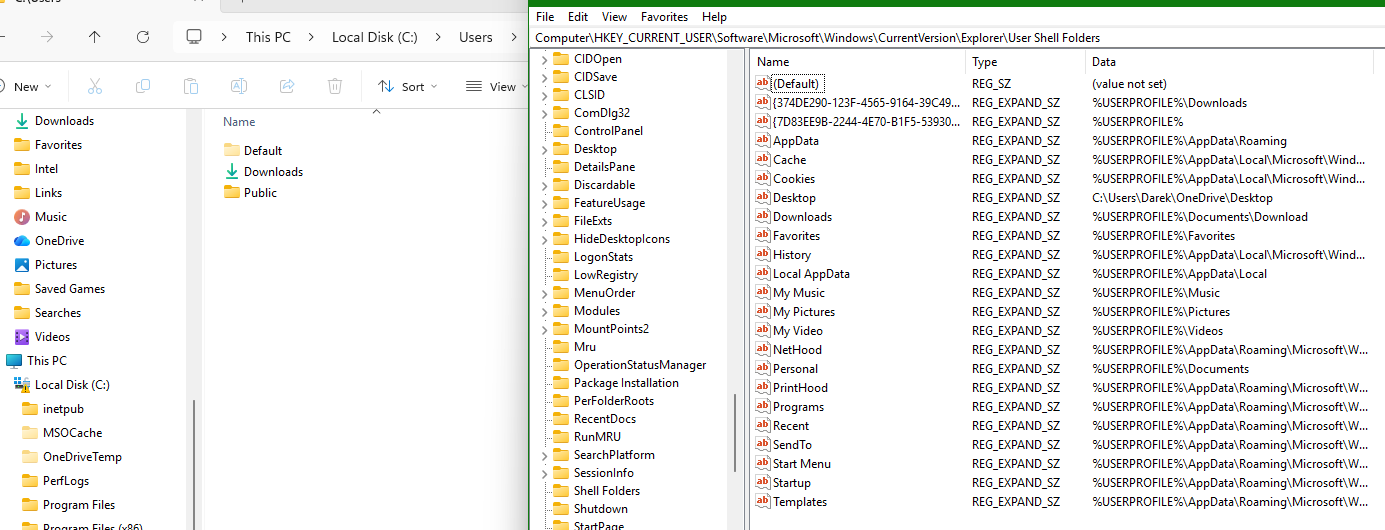Viewport: 1385px width, 530px height.
Task: Click the Forward arrow in Explorer navigation
Action: 47,37
